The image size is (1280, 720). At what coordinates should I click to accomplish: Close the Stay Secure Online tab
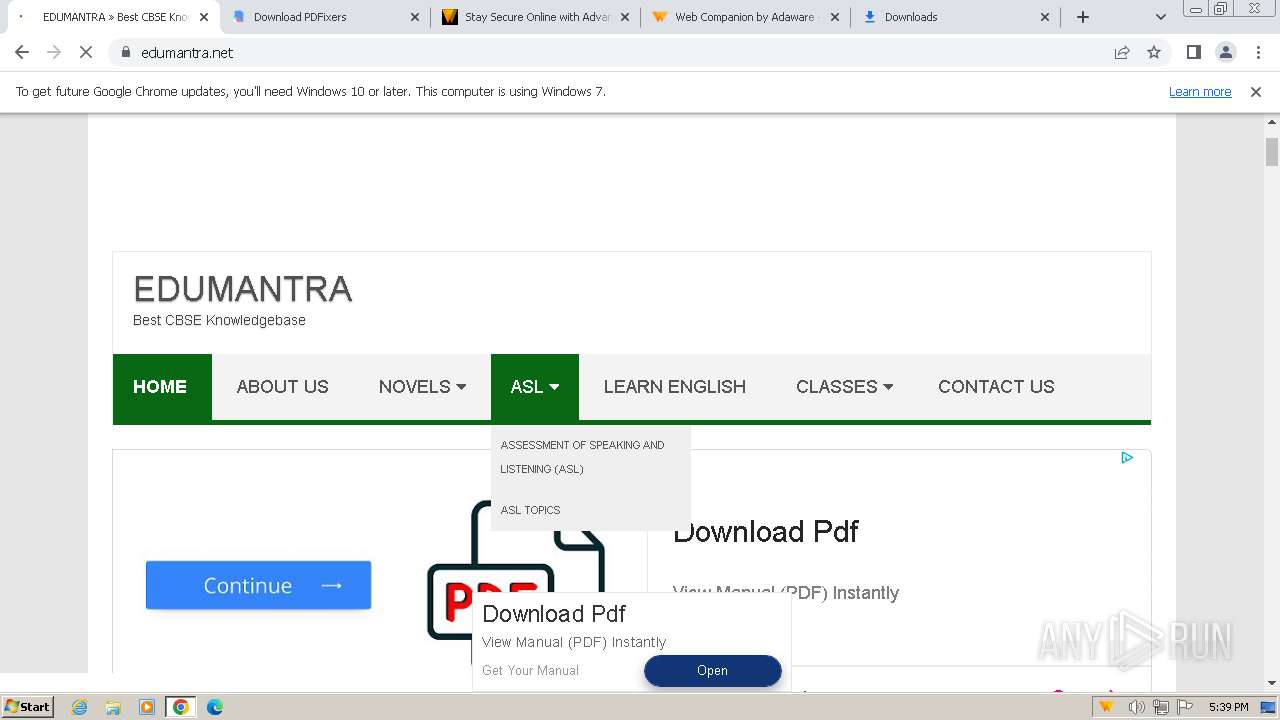(x=625, y=17)
